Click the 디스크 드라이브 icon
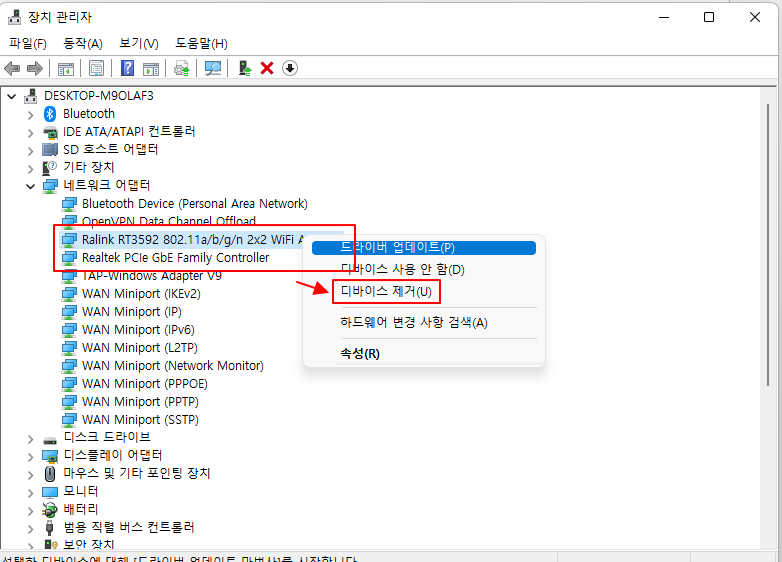The height and width of the screenshot is (562, 782). point(50,440)
